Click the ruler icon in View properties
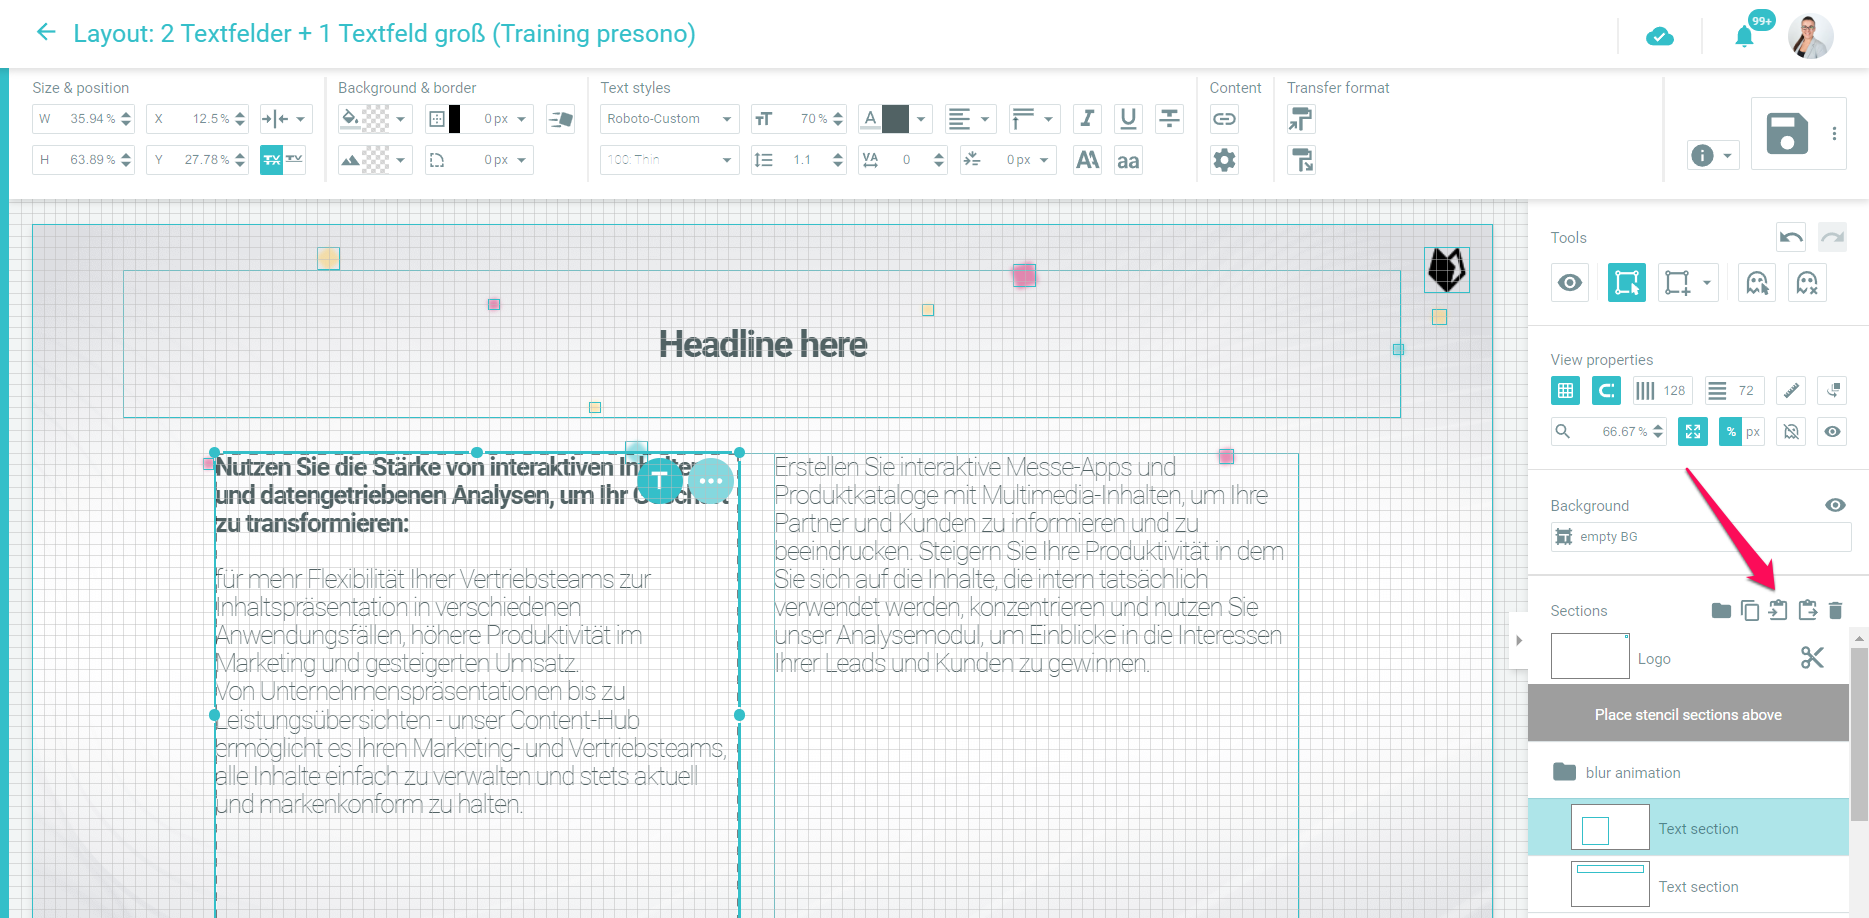Image resolution: width=1869 pixels, height=918 pixels. [1792, 391]
